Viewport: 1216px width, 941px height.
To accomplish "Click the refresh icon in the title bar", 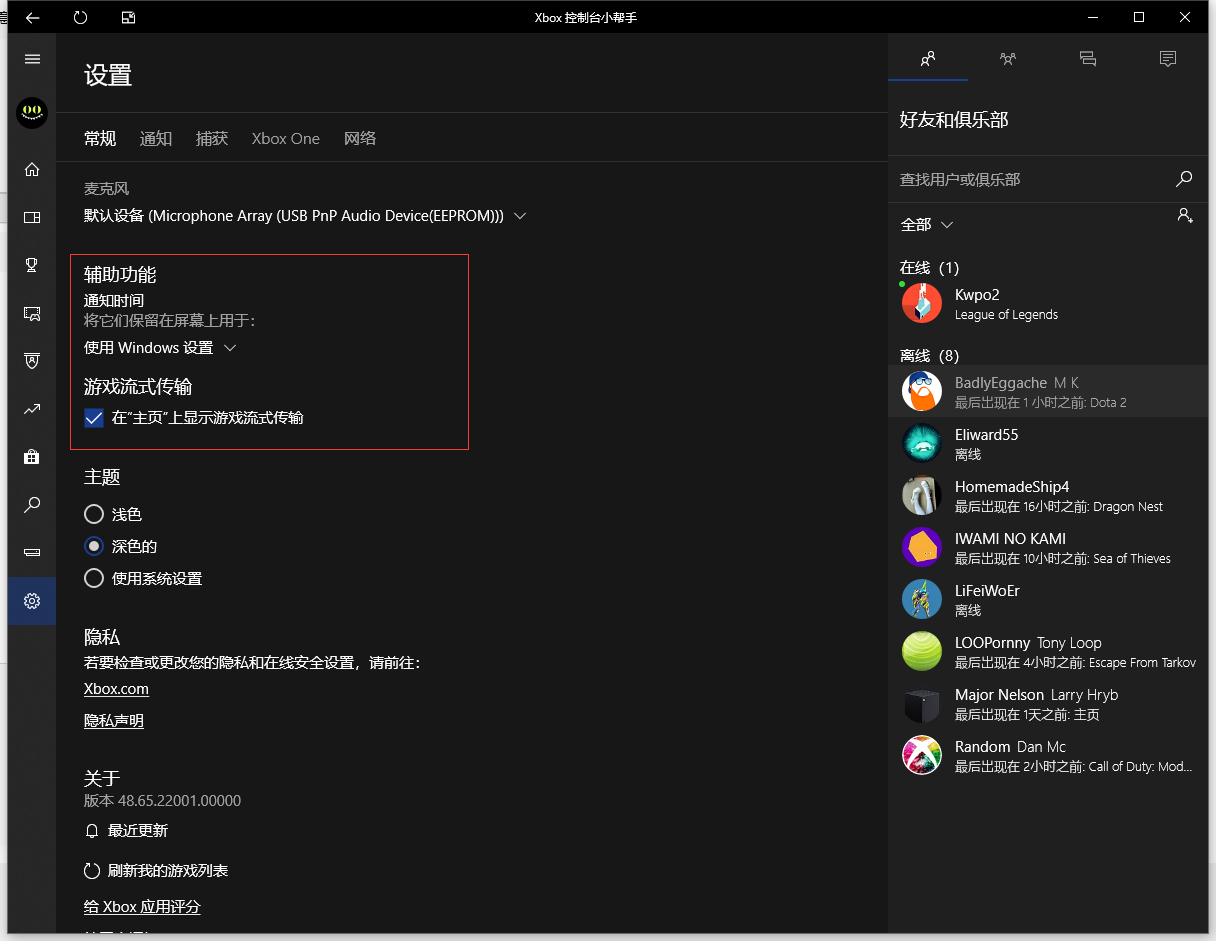I will coord(81,17).
